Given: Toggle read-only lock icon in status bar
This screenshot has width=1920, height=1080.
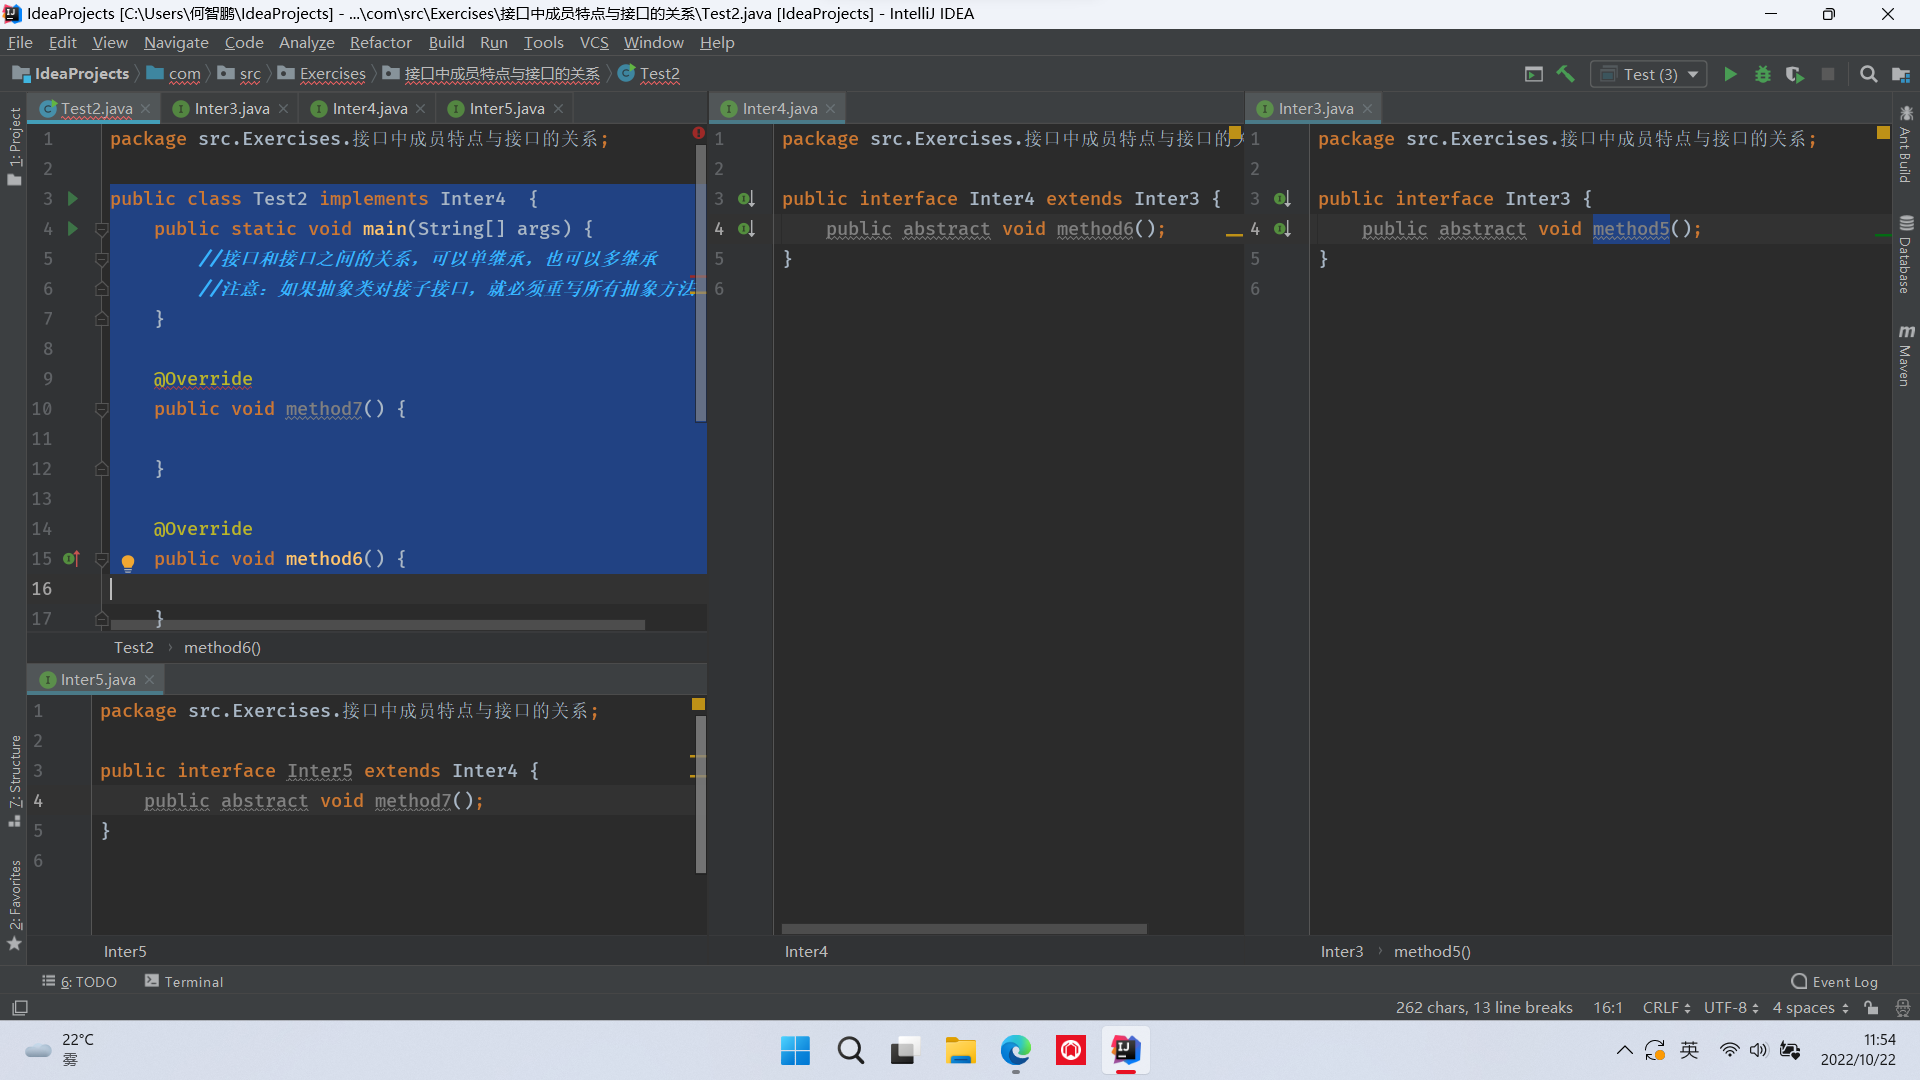Looking at the screenshot, I should [1871, 1008].
